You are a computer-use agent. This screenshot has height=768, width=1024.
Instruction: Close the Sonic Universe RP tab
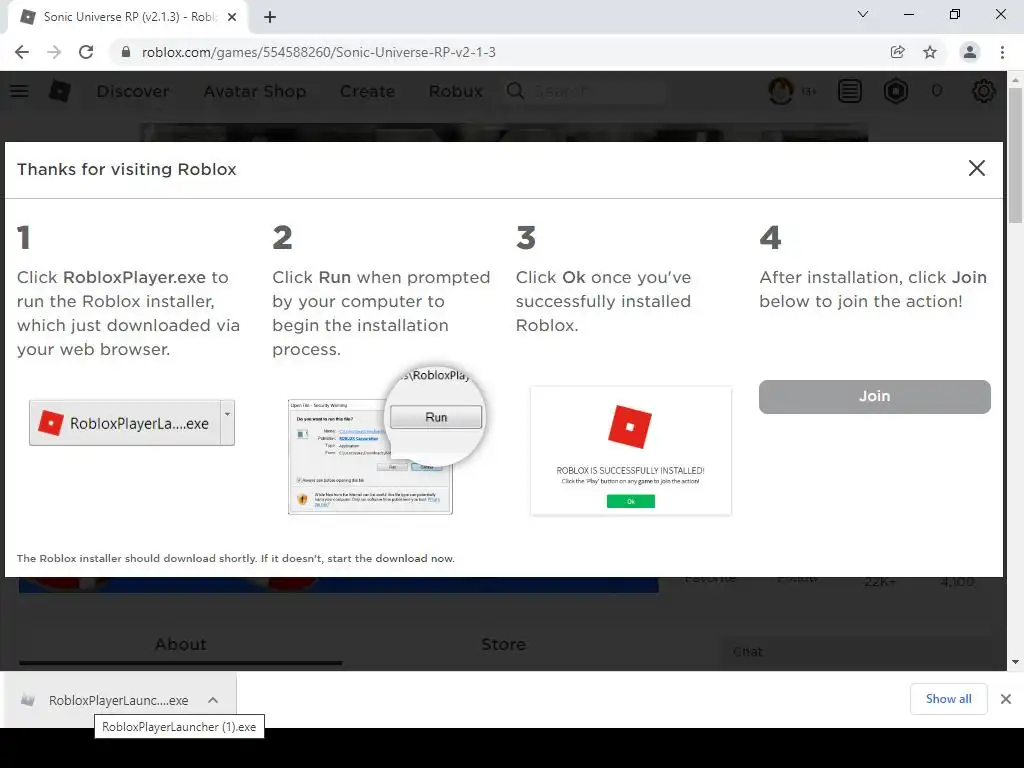(232, 17)
